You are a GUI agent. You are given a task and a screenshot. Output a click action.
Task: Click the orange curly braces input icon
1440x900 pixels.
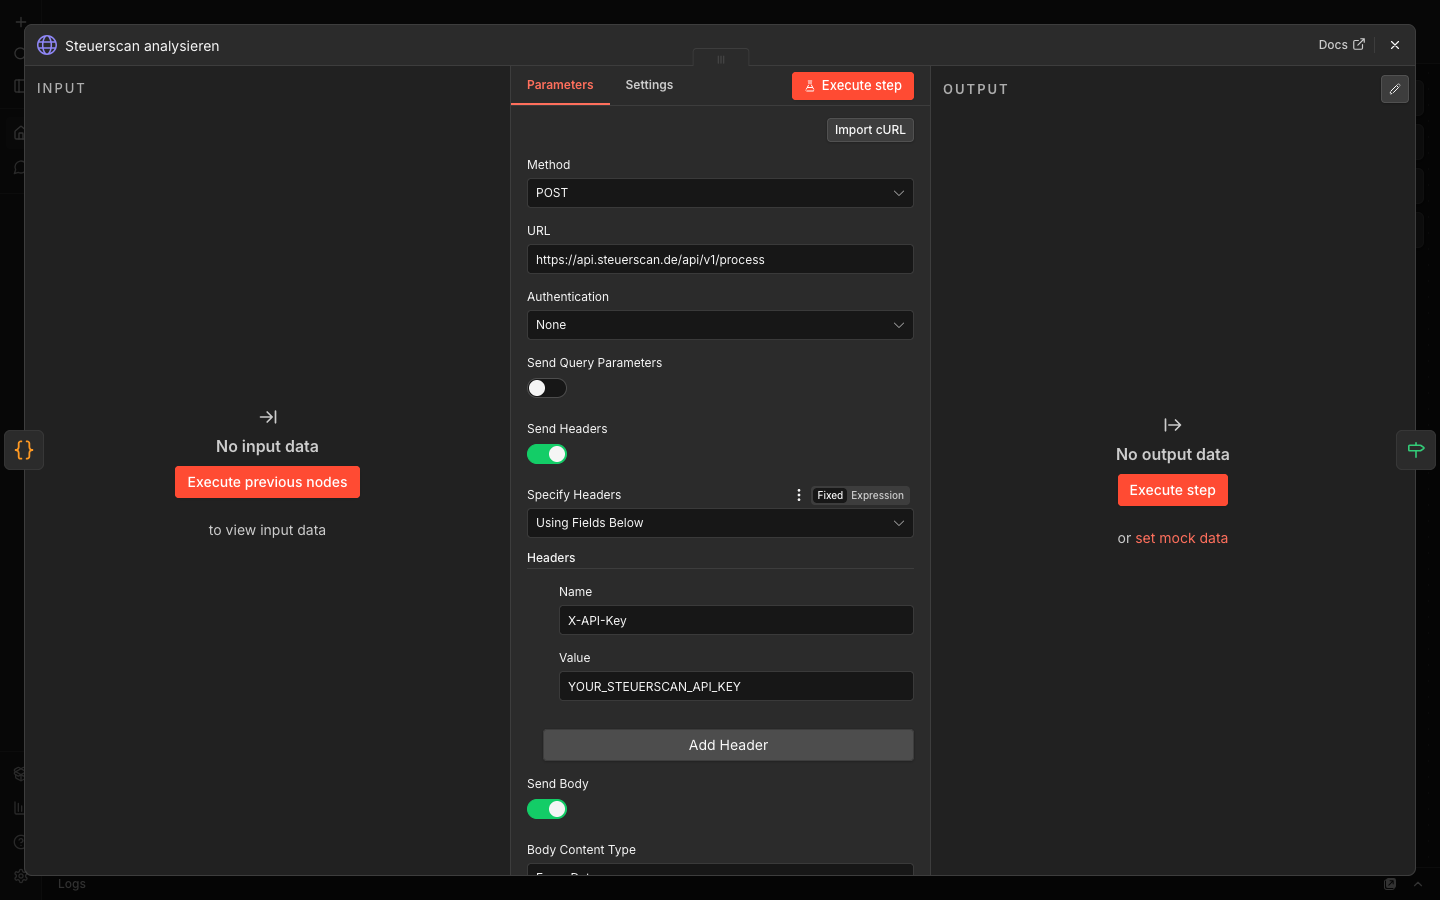[x=24, y=450]
